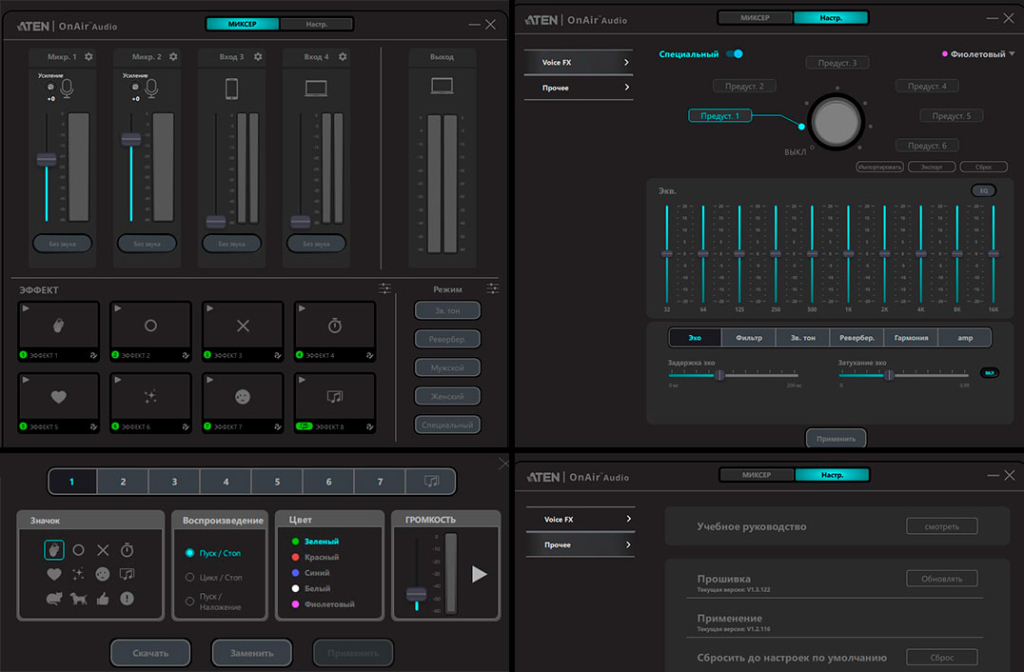Expand Прочее in upper settings window
1024x672 pixels.
(579, 88)
